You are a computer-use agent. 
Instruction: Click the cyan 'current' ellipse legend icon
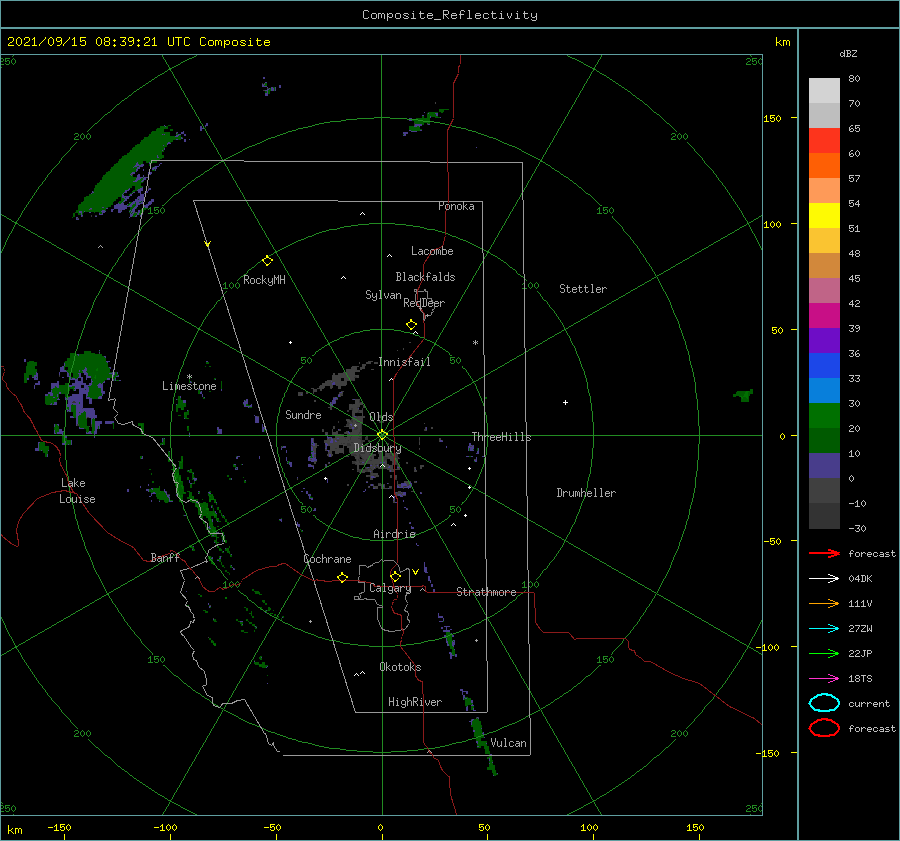tap(824, 703)
